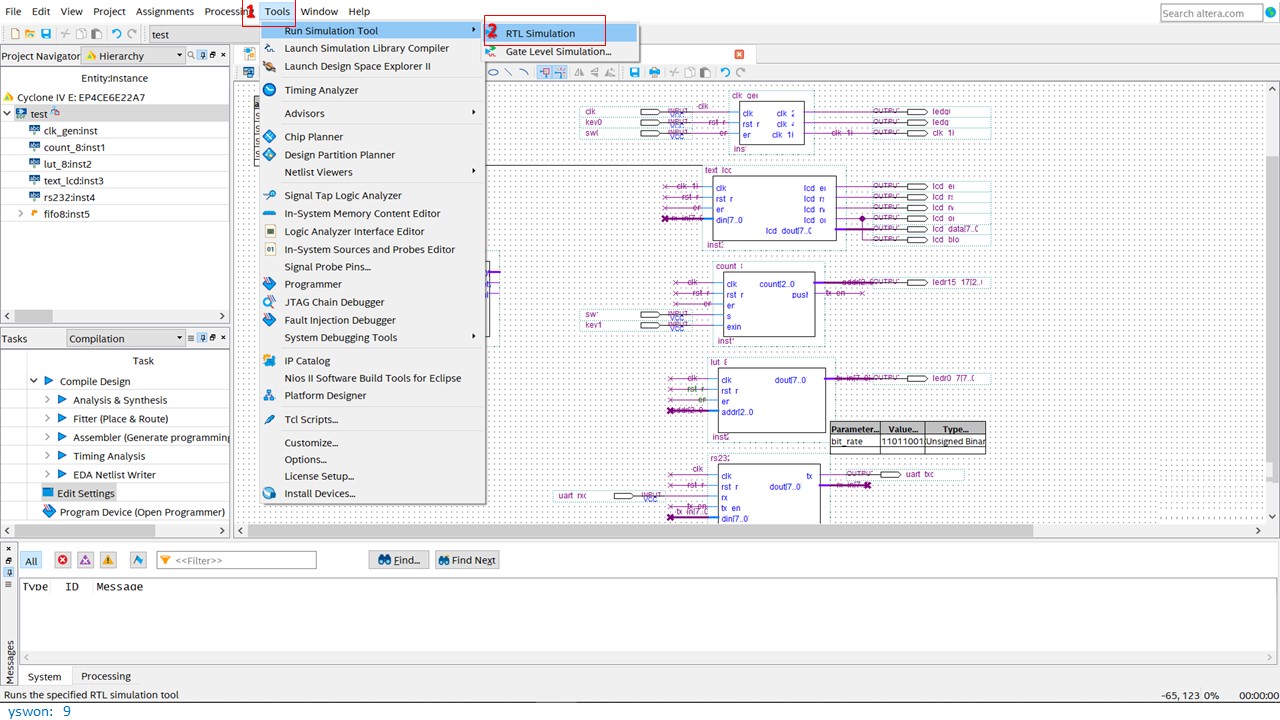Toggle the Use Rubberbanding button

545,72
